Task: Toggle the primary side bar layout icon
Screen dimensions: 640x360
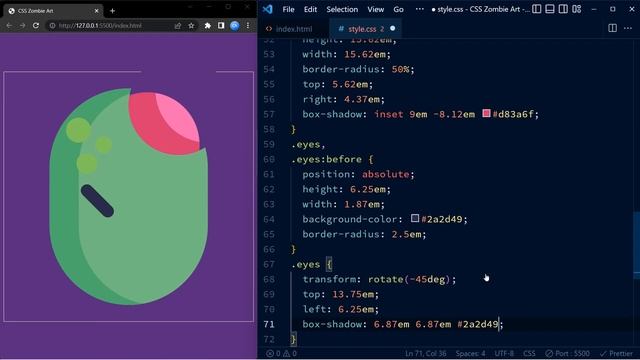Action: coord(537,9)
